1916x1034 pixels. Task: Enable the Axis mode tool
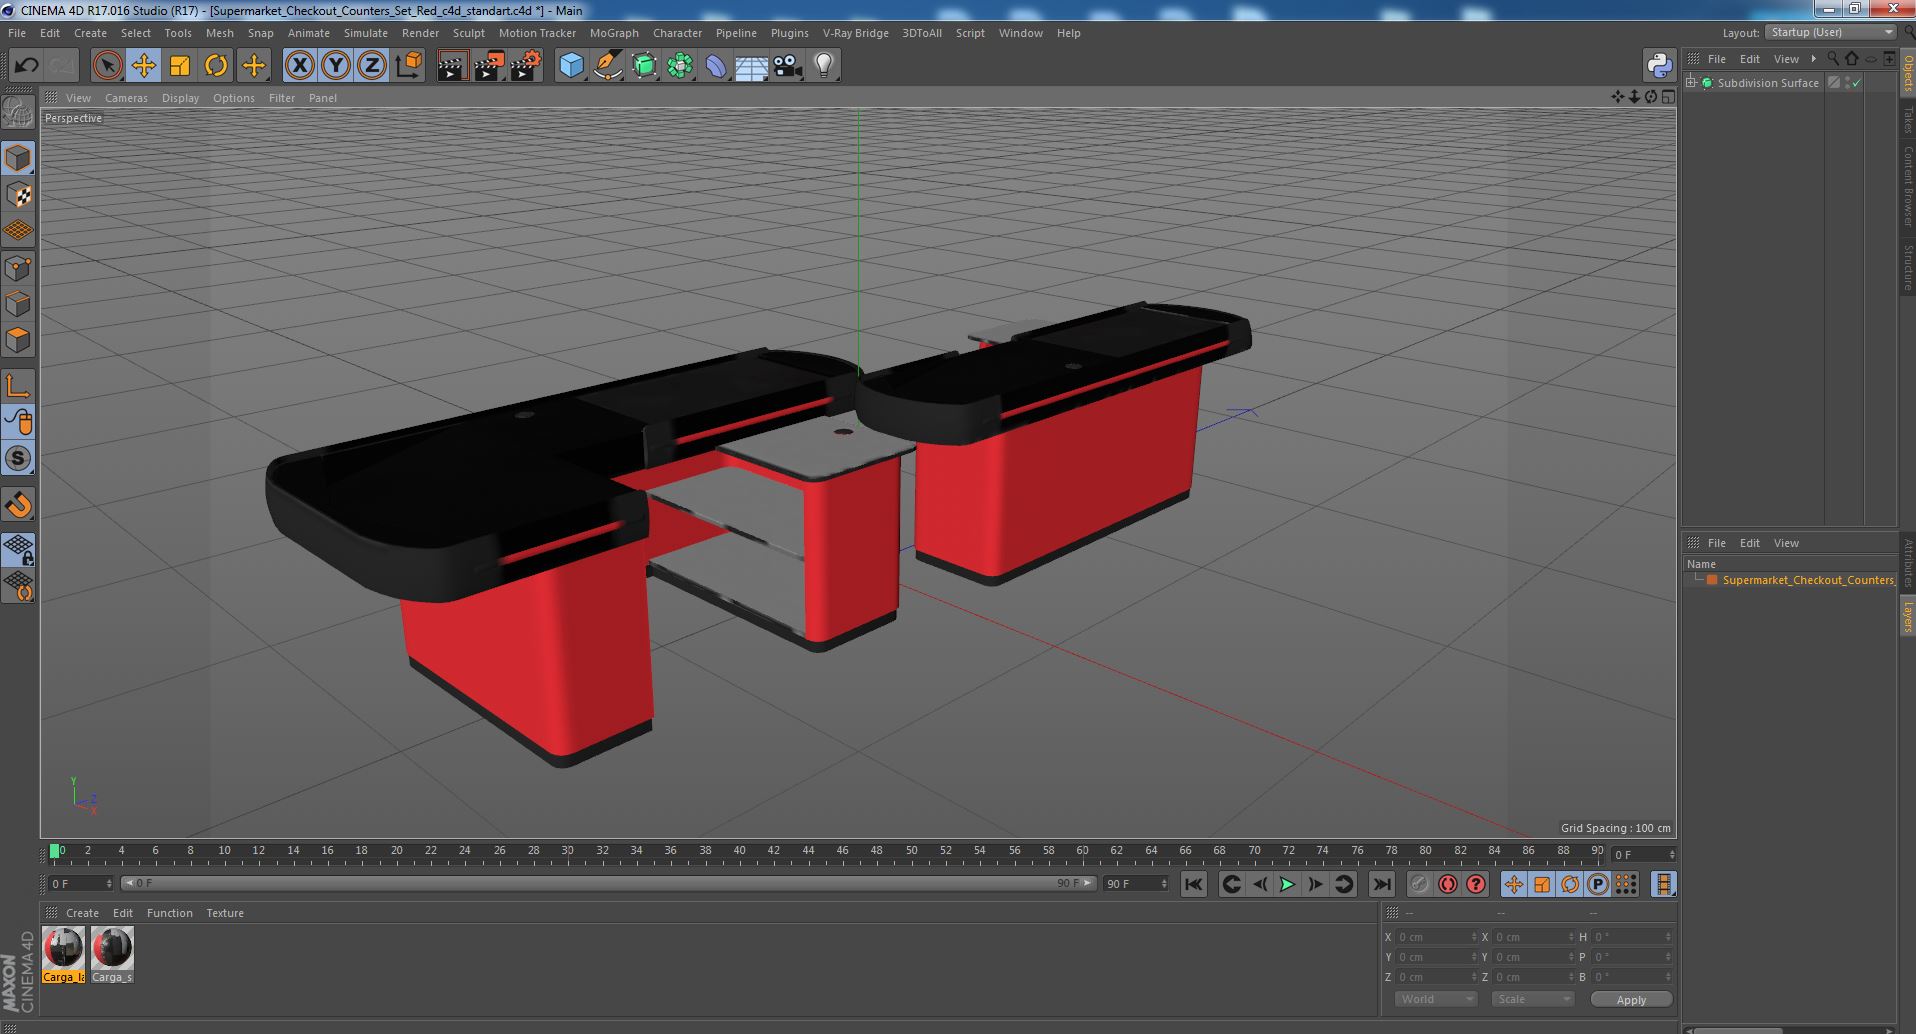point(18,386)
